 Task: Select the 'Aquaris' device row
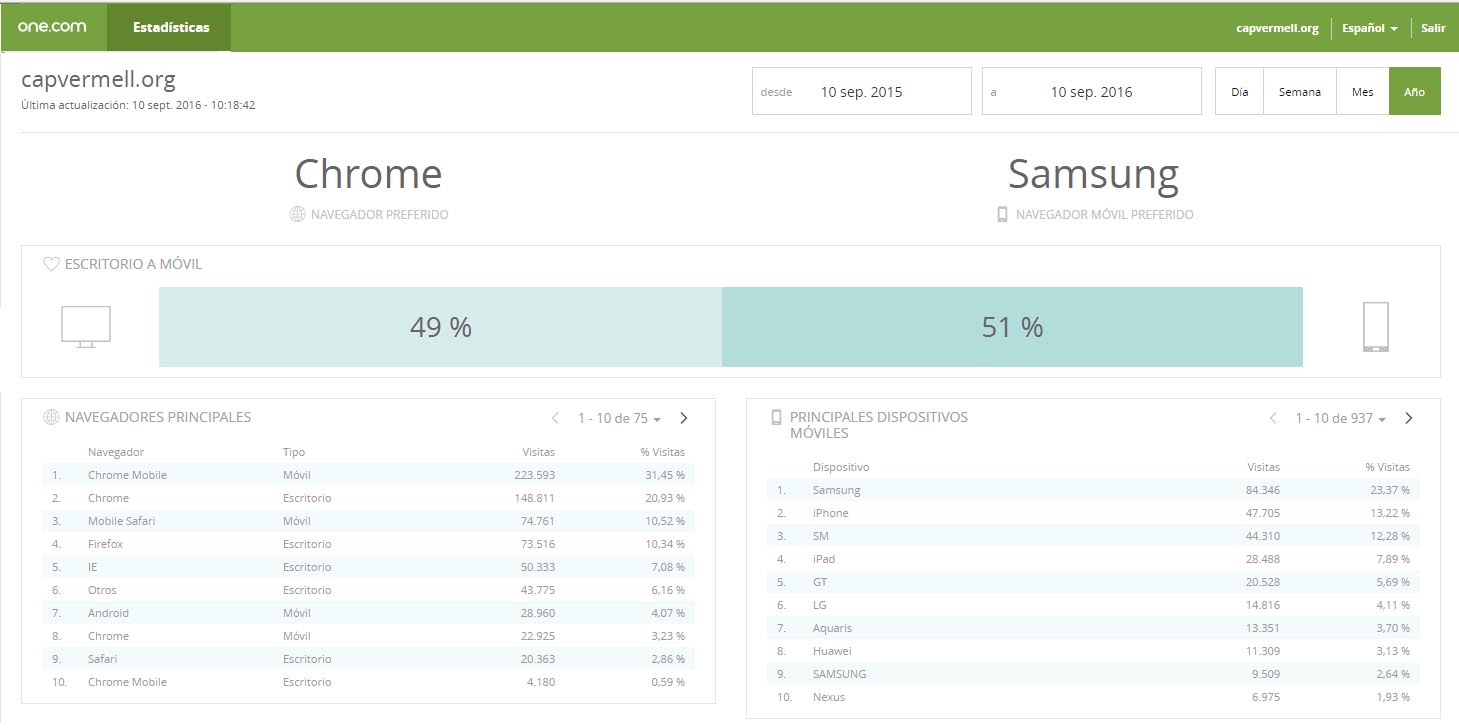point(1093,628)
